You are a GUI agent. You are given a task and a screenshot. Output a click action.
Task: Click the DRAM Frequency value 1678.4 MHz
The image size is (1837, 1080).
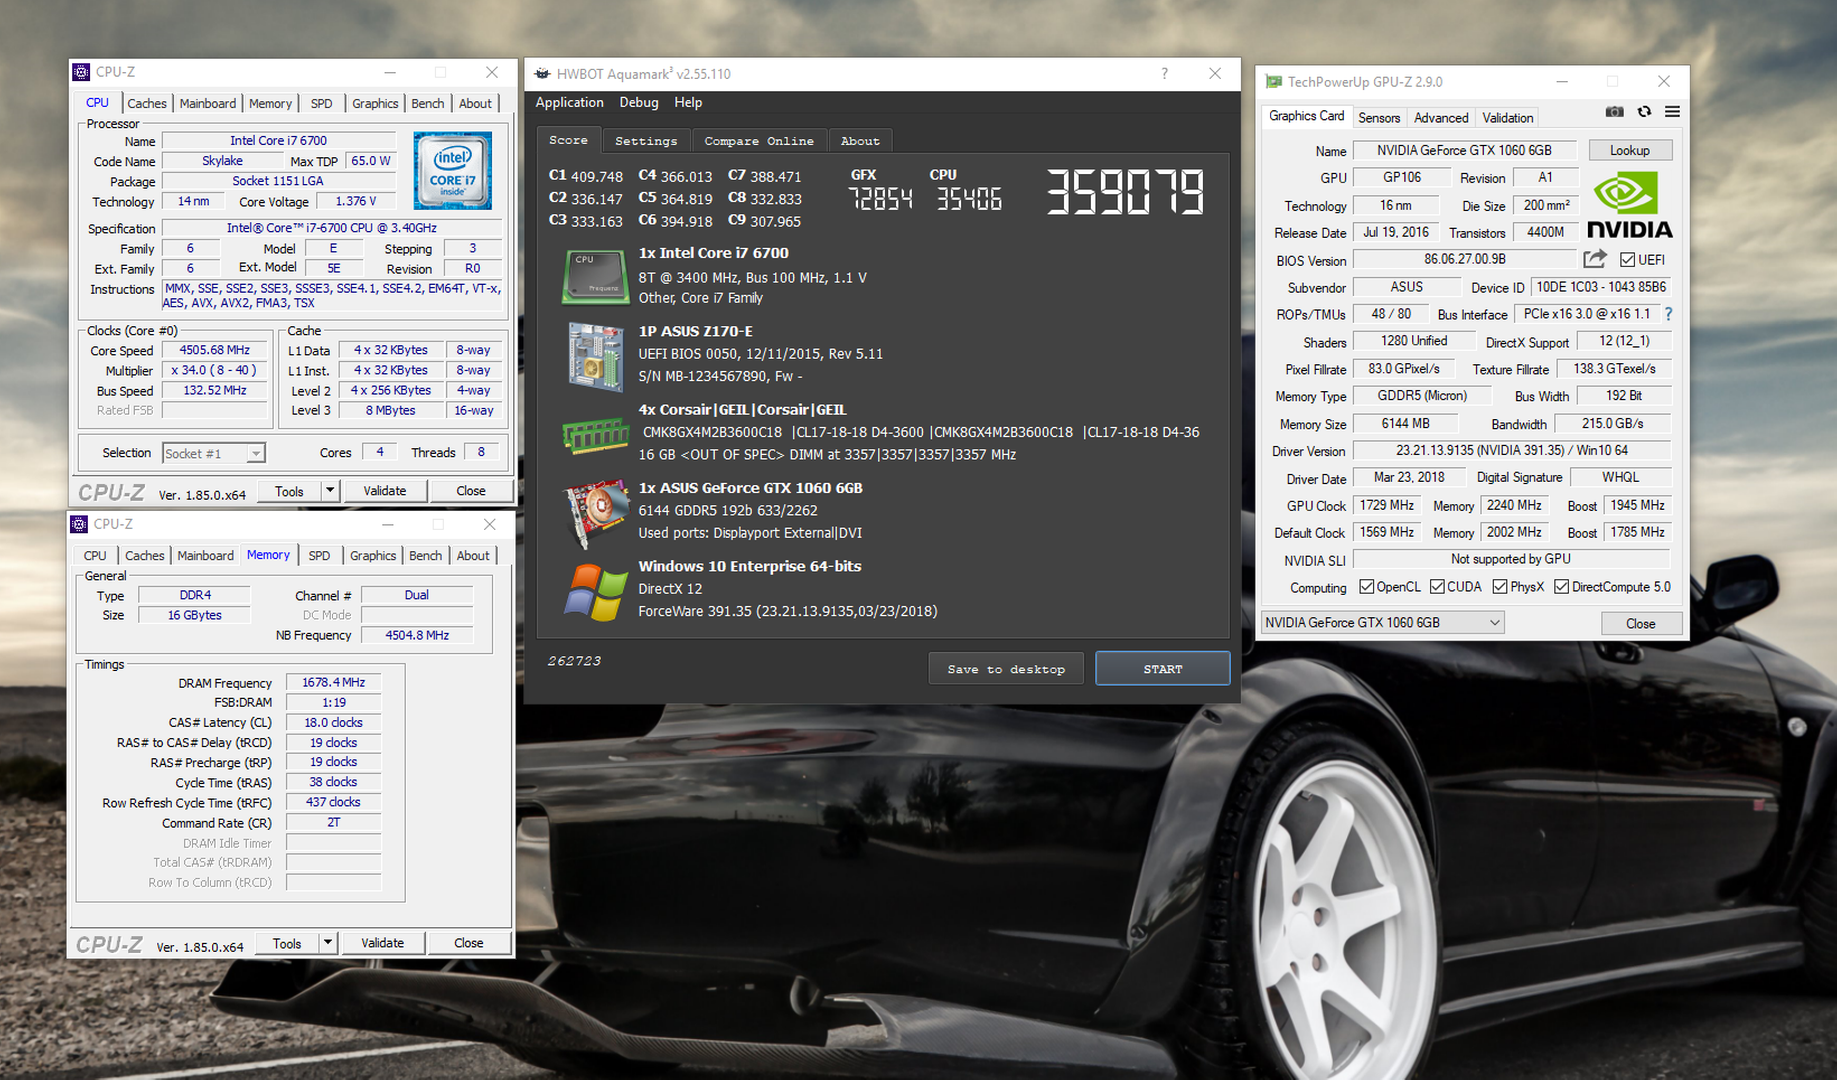tap(333, 682)
